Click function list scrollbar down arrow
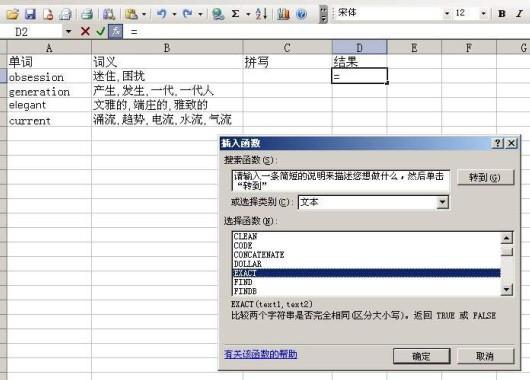This screenshot has height=380, width=530. tap(506, 289)
